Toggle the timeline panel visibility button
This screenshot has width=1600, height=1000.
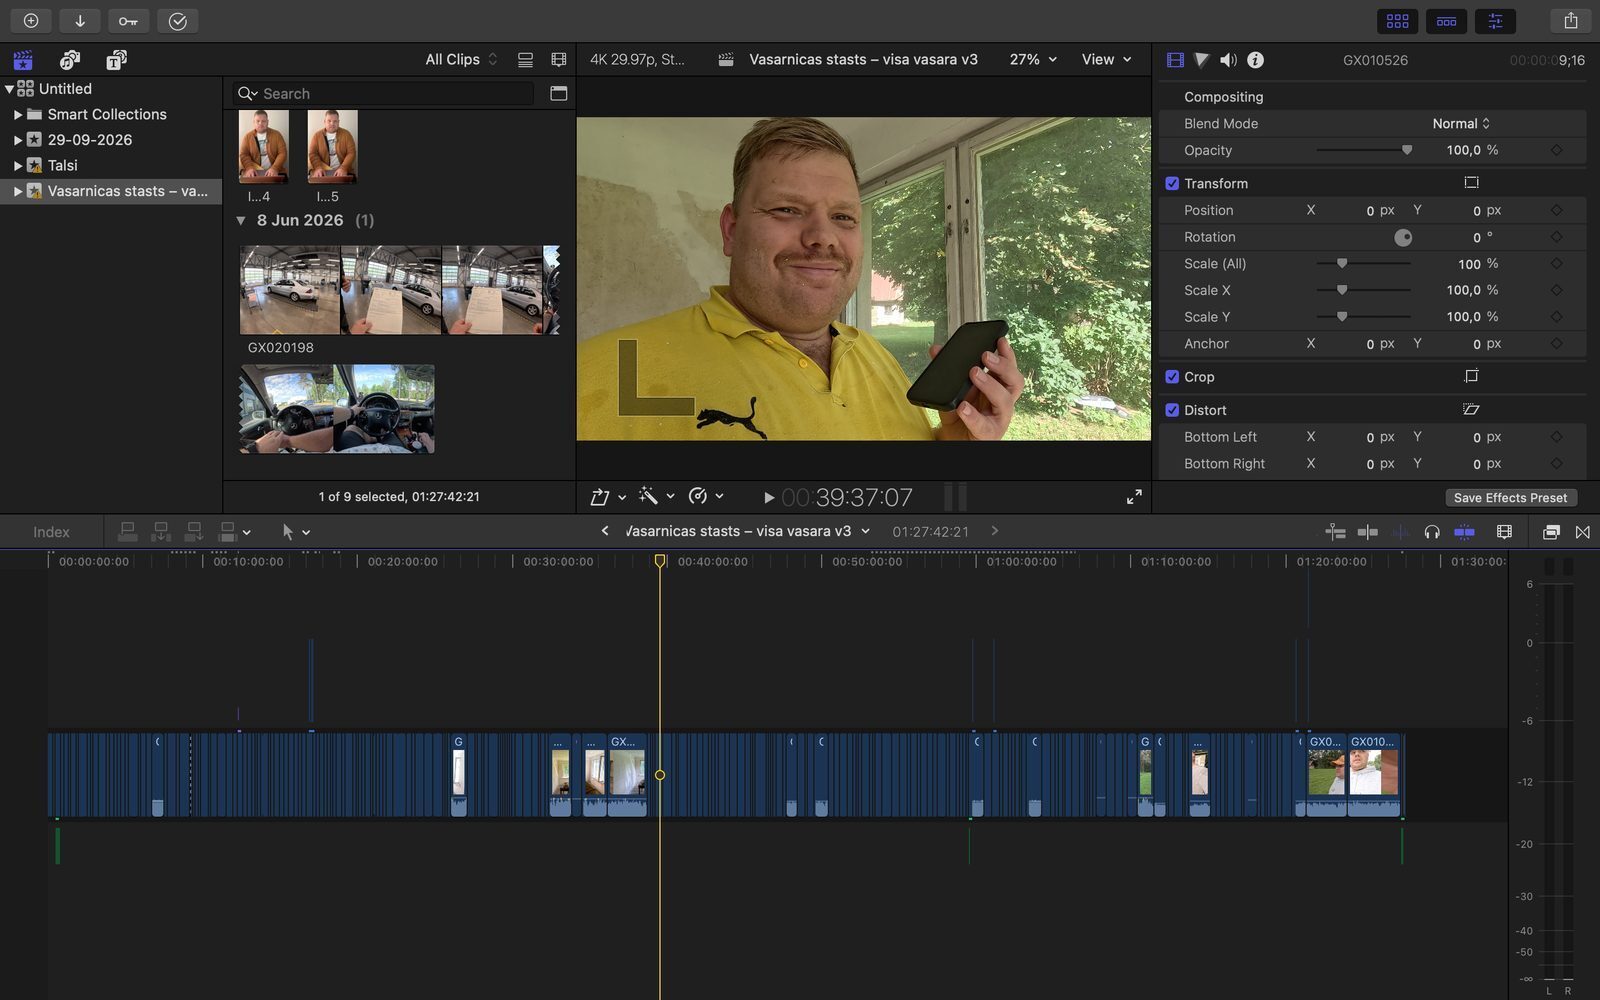pos(1446,21)
